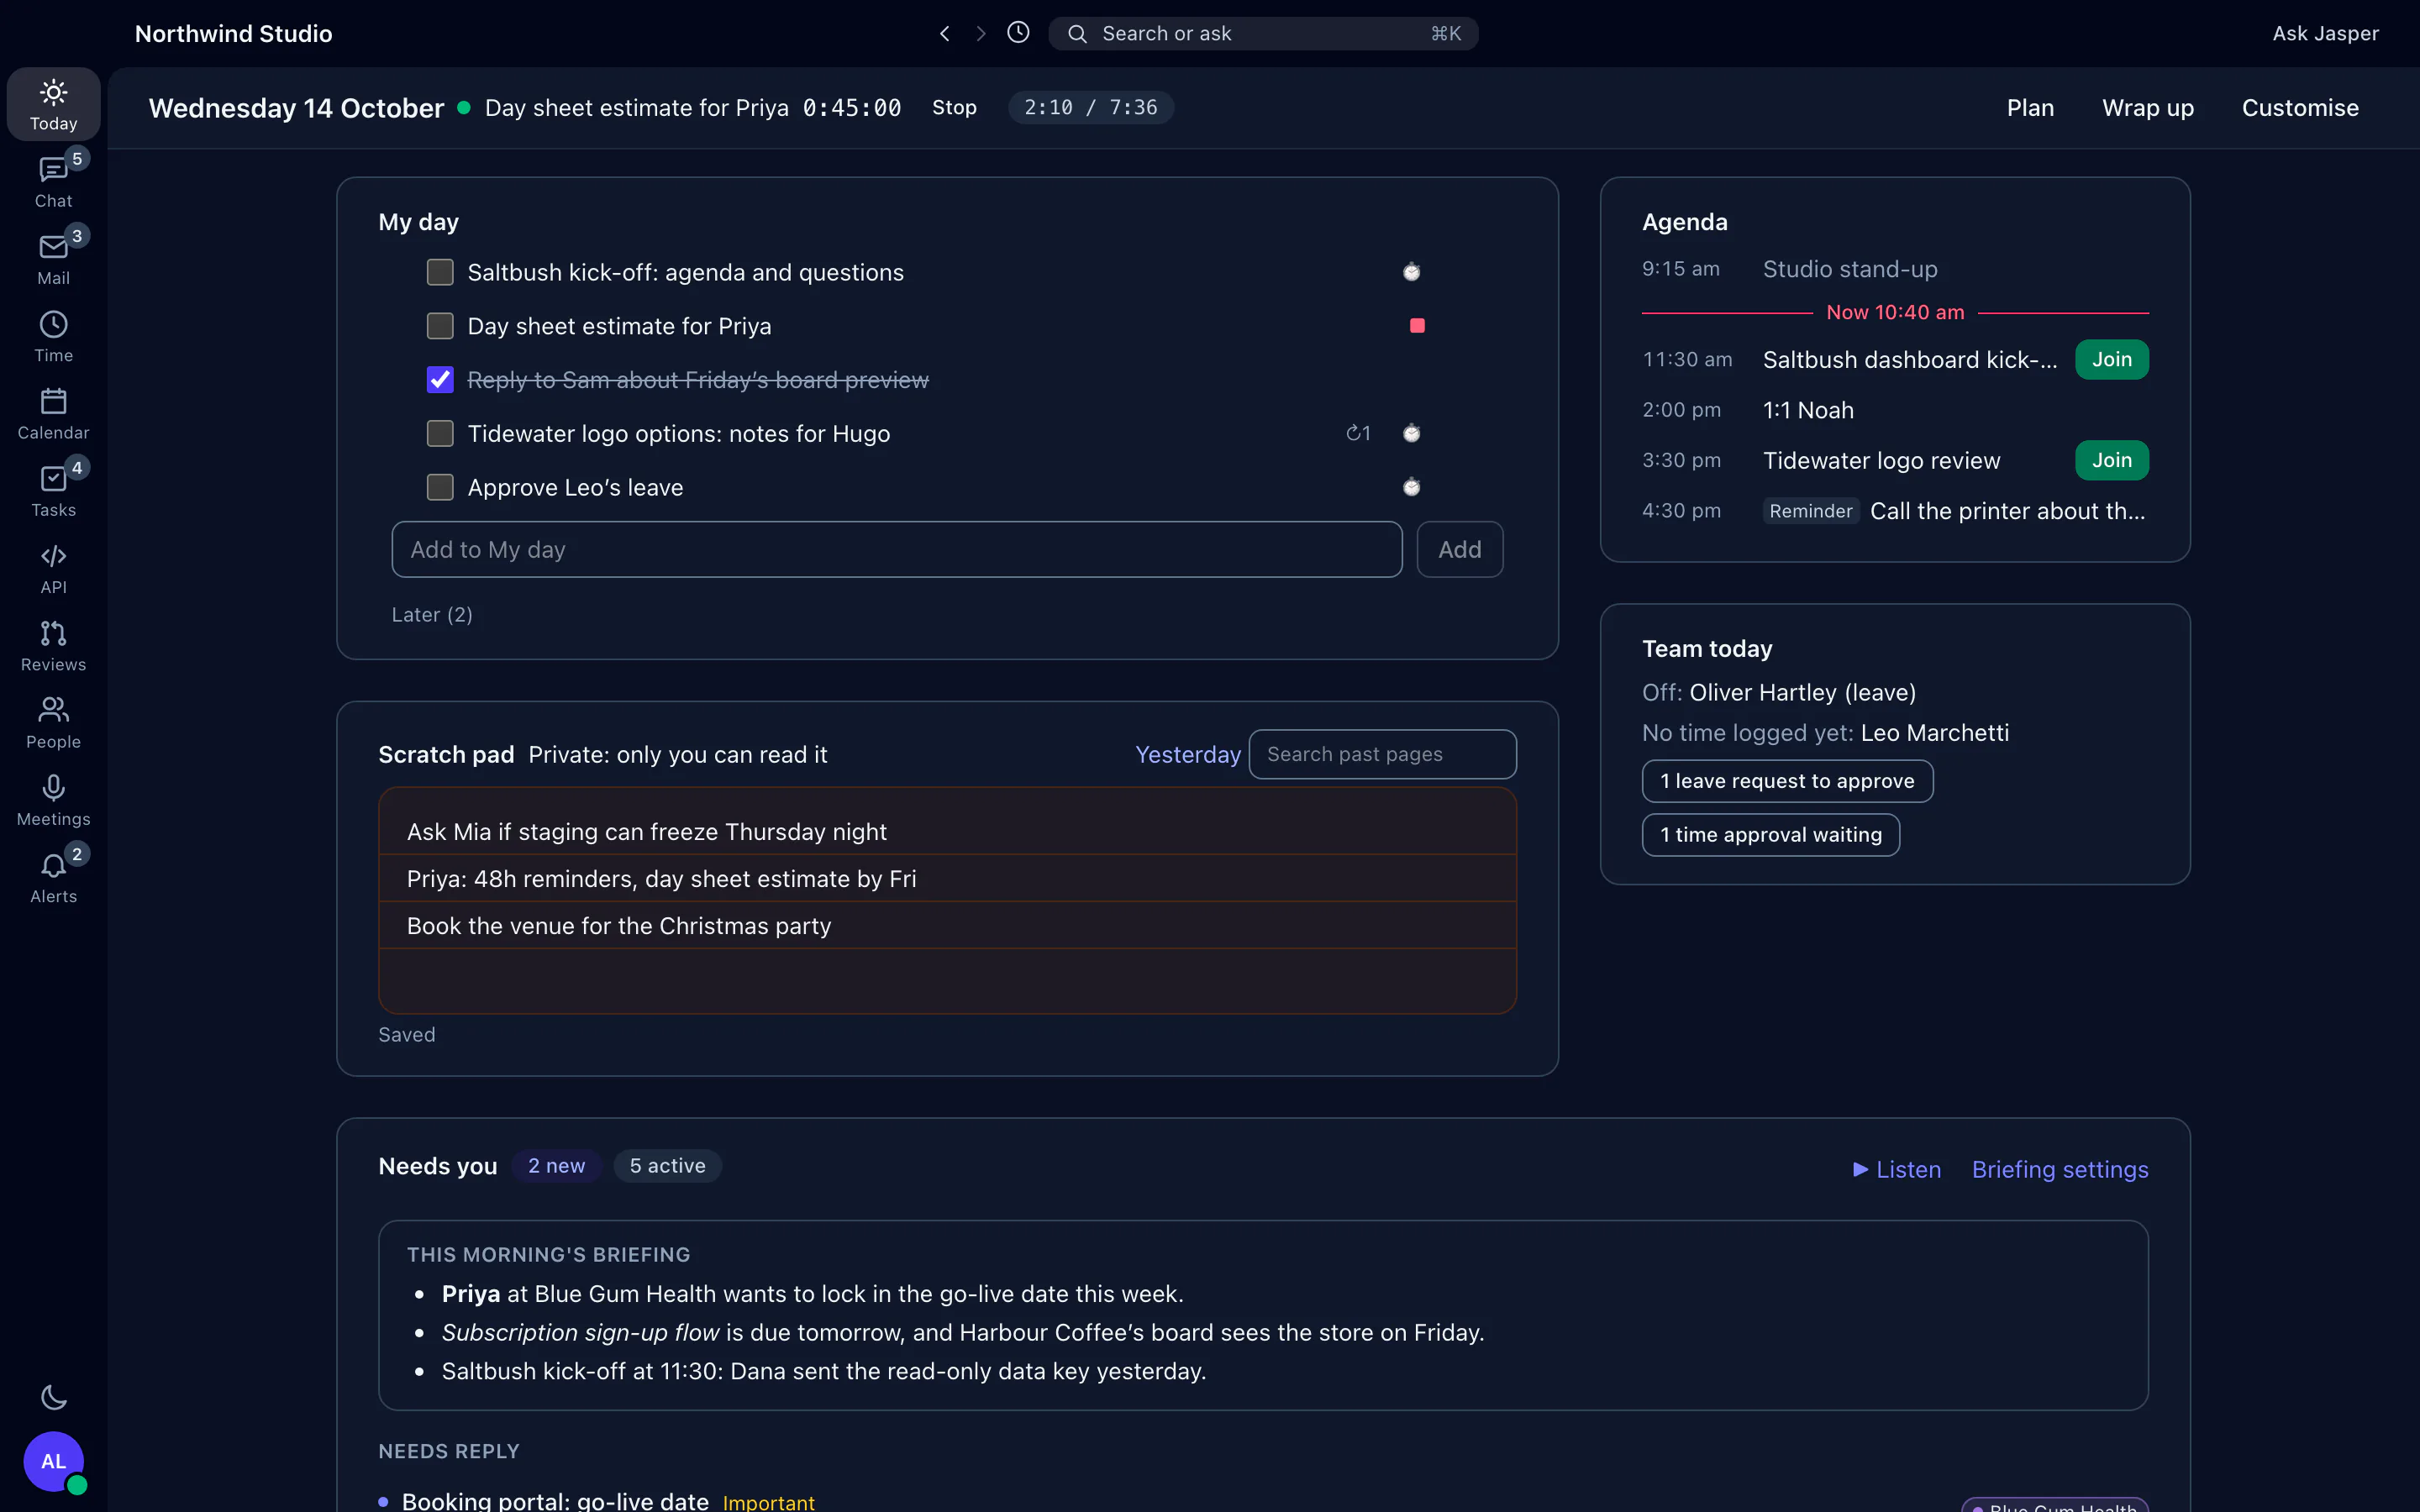Stop the running timer in the header
Viewport: 2420px width, 1512px height.
(x=954, y=107)
